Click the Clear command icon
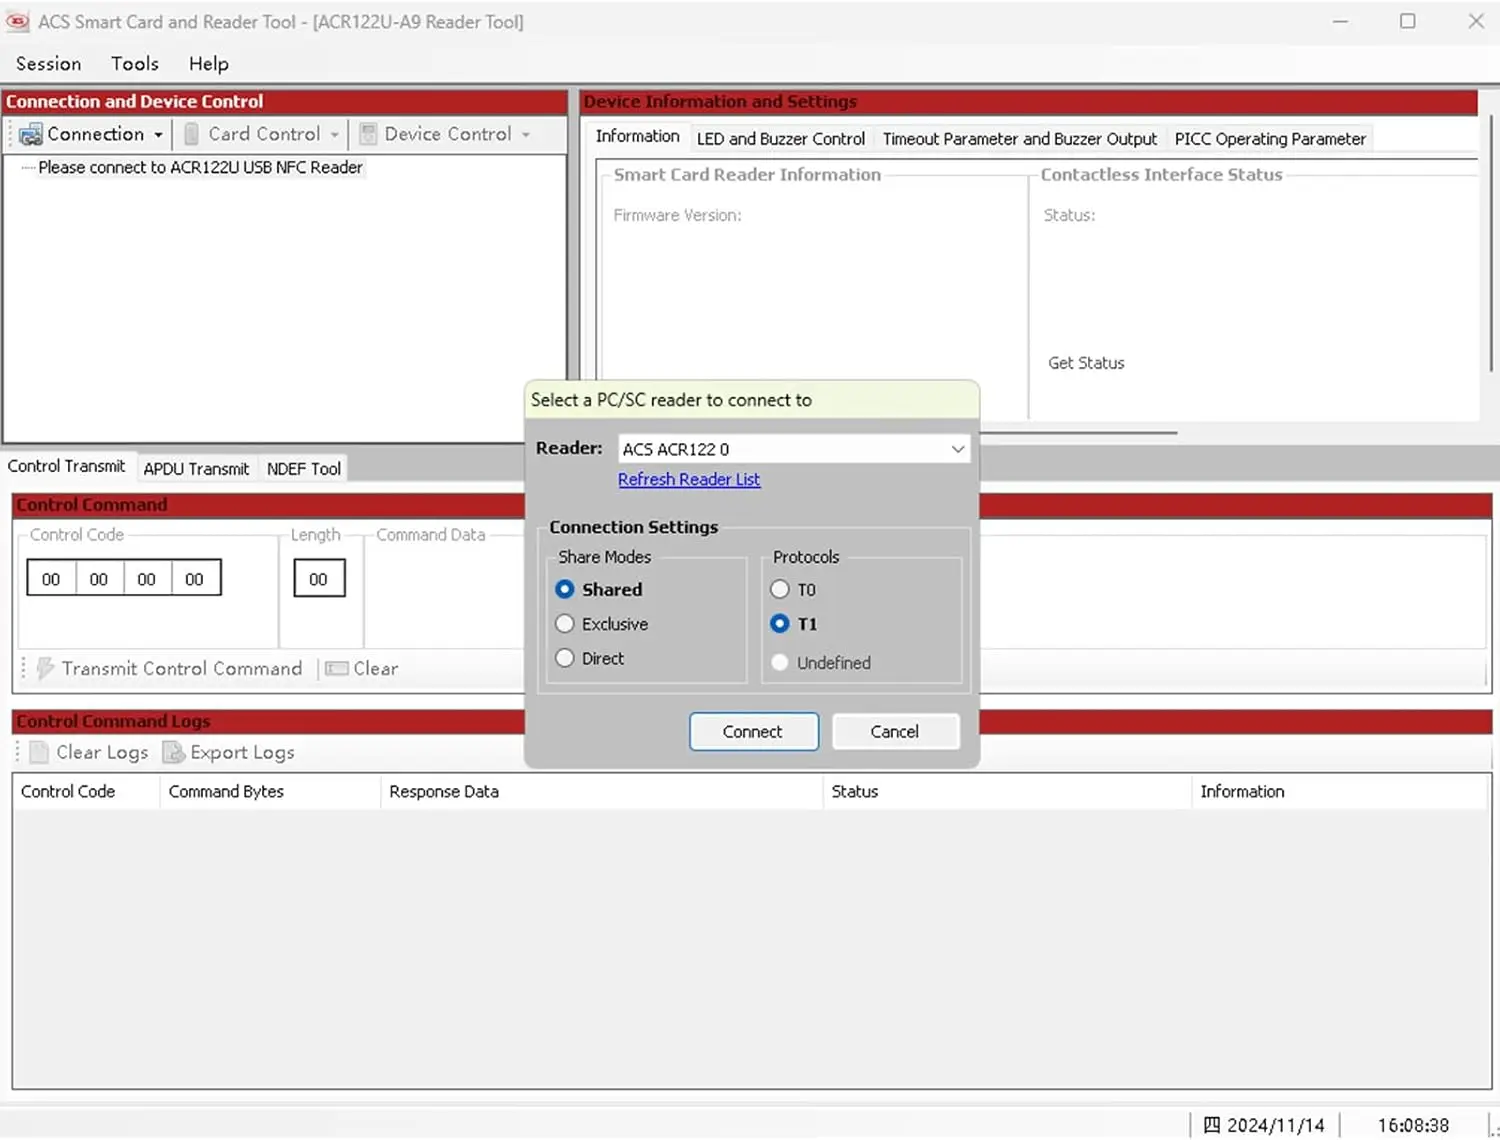The image size is (1500, 1140). (337, 668)
